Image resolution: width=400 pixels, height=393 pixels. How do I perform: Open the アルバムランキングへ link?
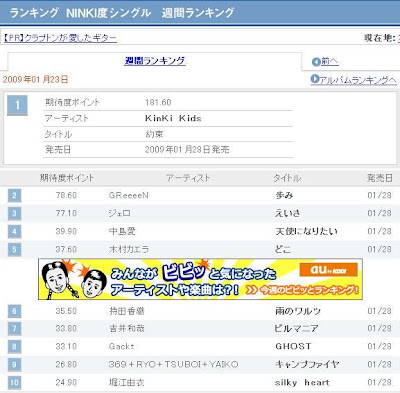tap(358, 80)
